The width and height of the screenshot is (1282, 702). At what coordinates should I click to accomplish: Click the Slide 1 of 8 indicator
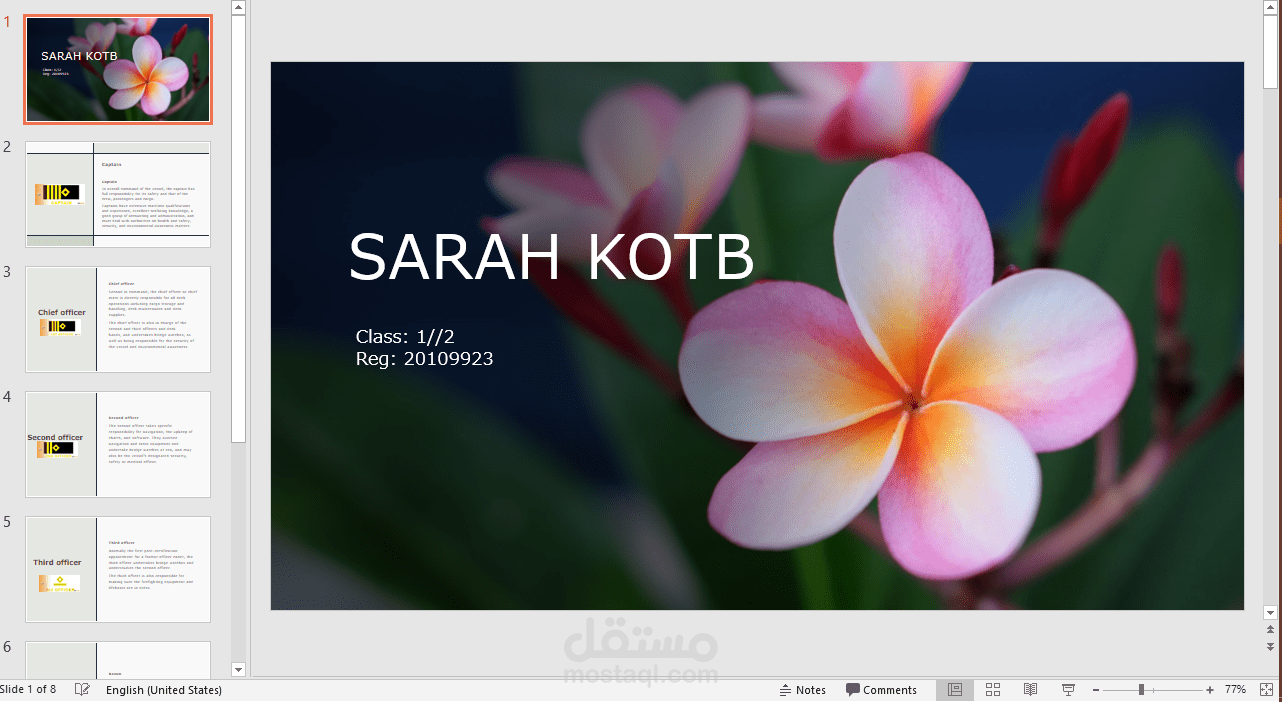(28, 689)
